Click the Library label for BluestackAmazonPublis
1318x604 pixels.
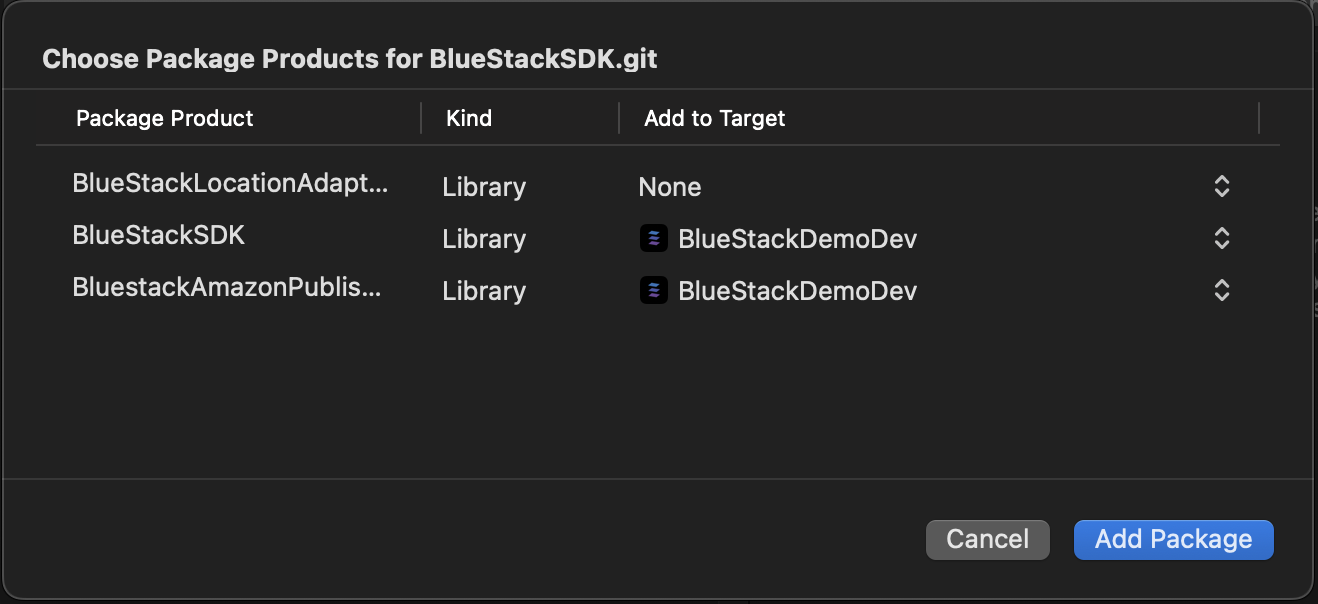tap(483, 290)
